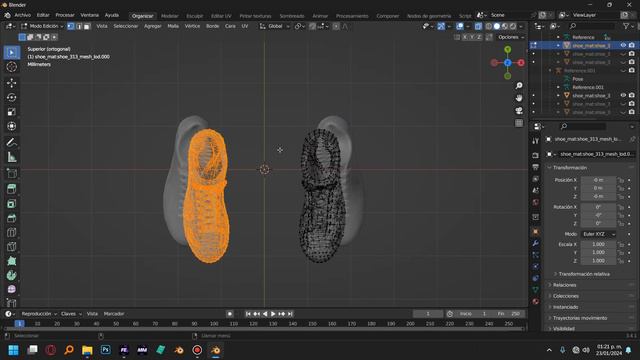Switch orthographic/perspective with grid icon

519,123
